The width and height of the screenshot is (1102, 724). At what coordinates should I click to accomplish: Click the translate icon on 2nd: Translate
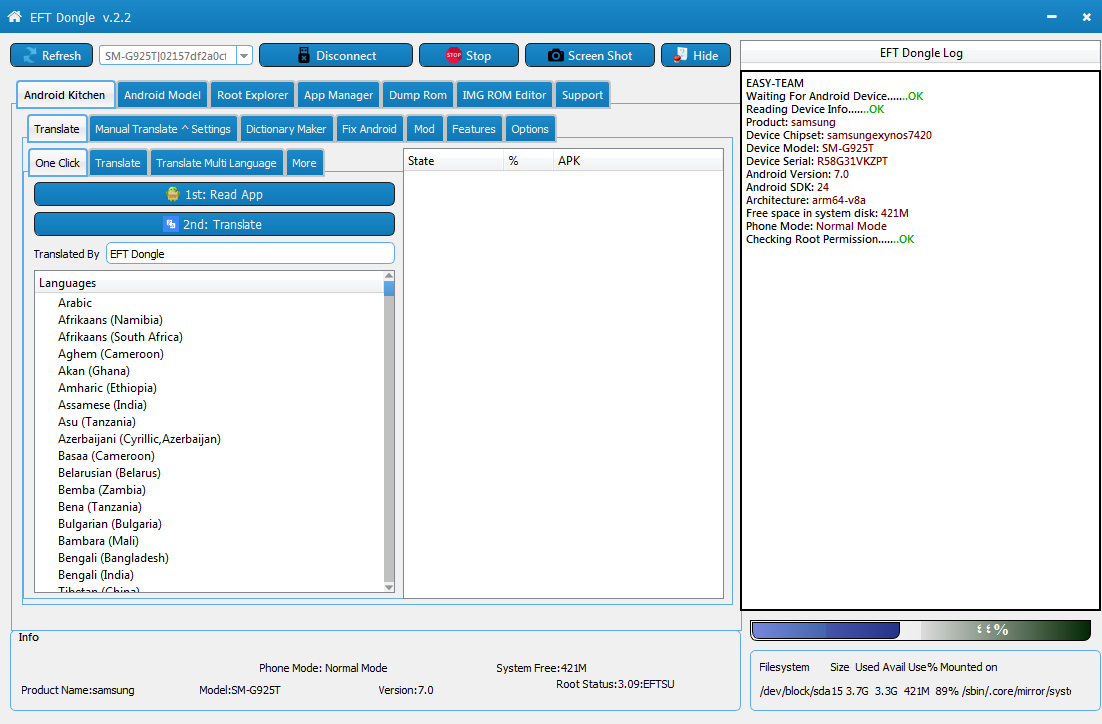(170, 224)
